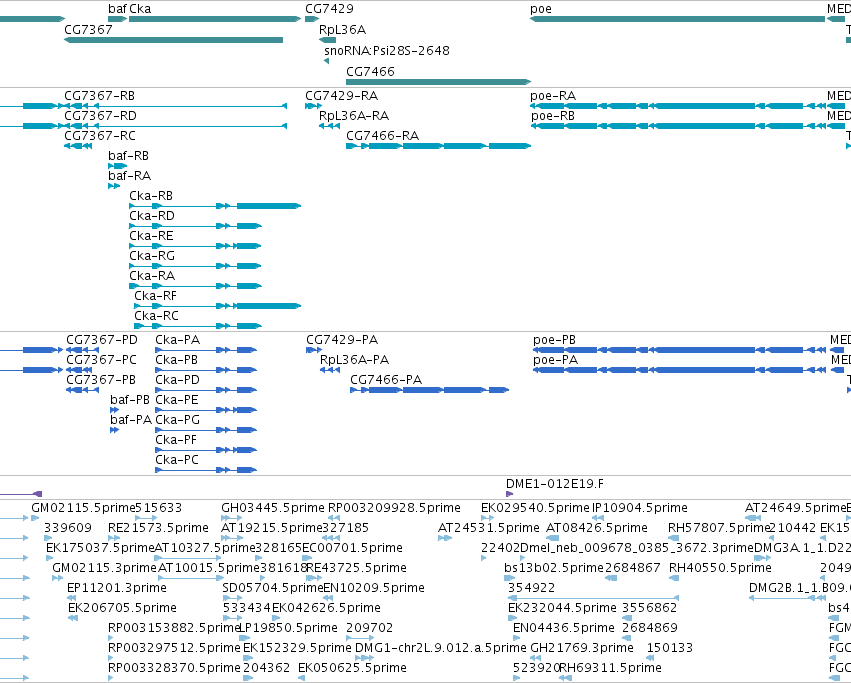Viewport: 851px width, 683px height.
Task: Click transcript Cka-RE
Action: (195, 246)
